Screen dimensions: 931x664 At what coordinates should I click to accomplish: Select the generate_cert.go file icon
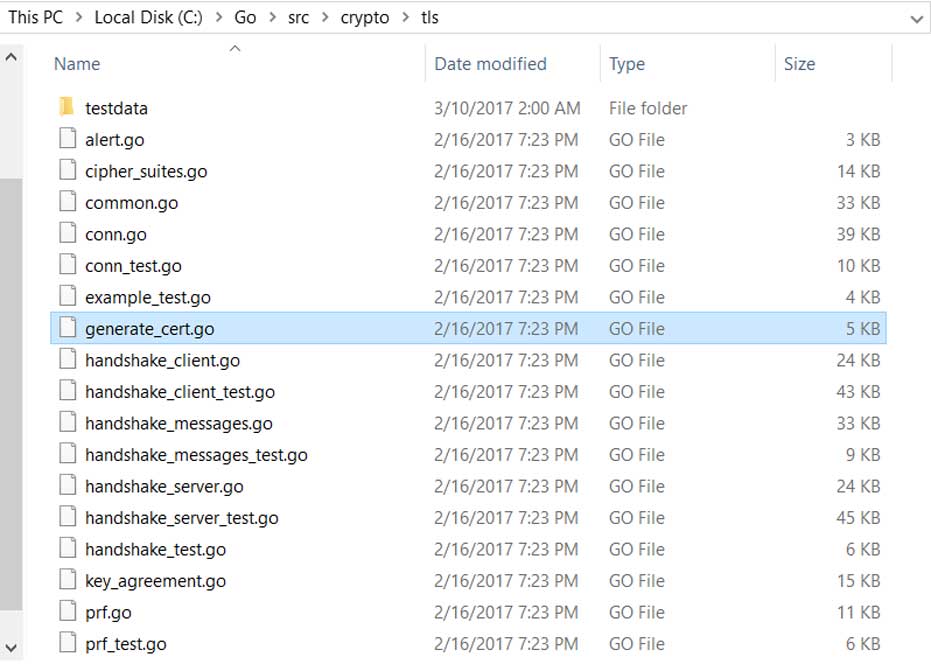[68, 327]
